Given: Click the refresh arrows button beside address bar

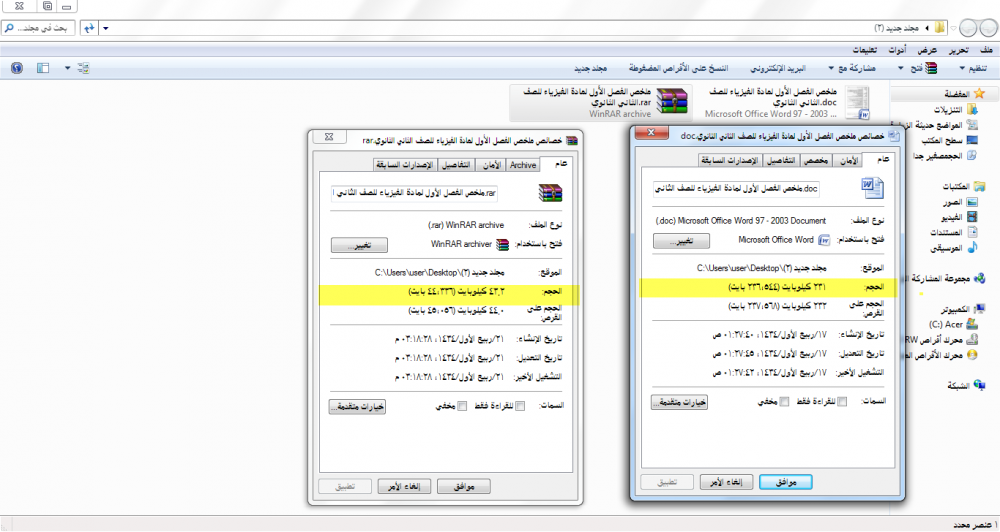Looking at the screenshot, I should [89, 27].
